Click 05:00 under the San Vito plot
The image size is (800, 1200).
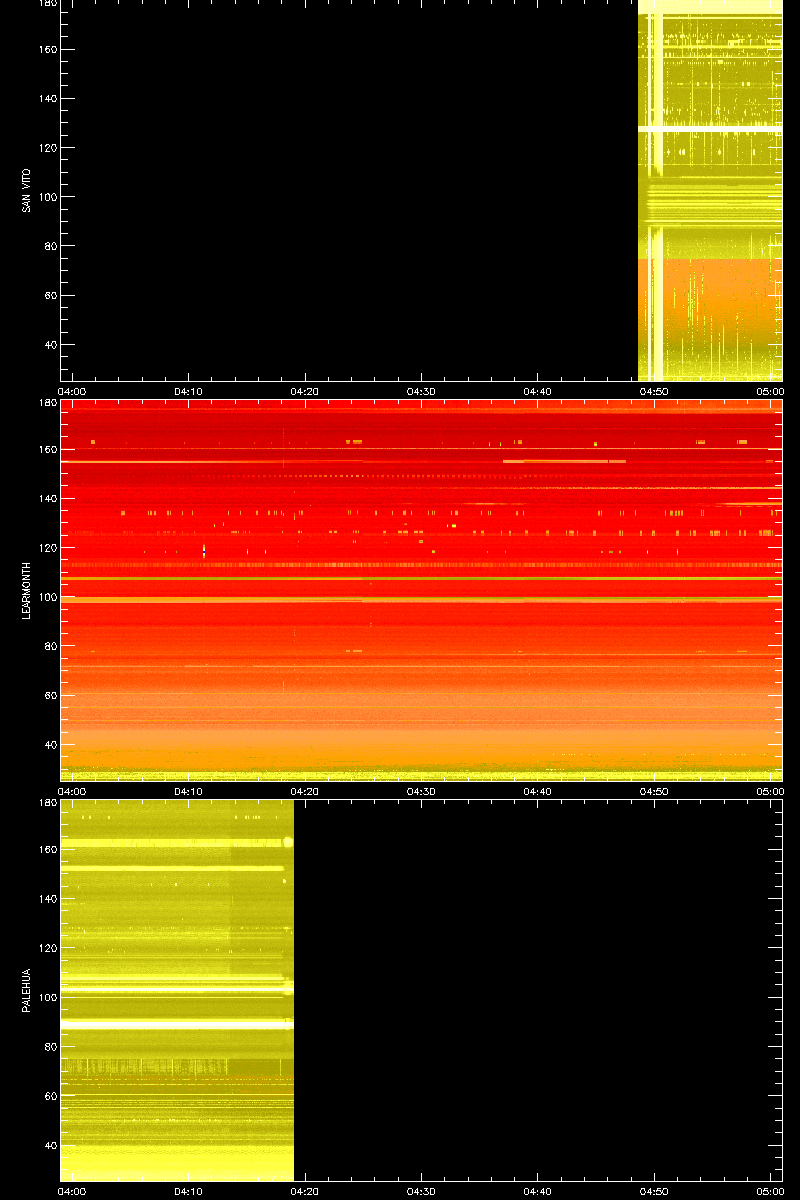click(x=770, y=391)
